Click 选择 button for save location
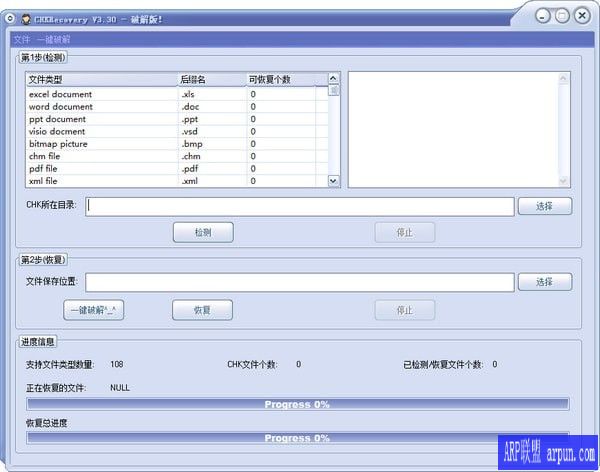Image resolution: width=600 pixels, height=472 pixels. (545, 282)
